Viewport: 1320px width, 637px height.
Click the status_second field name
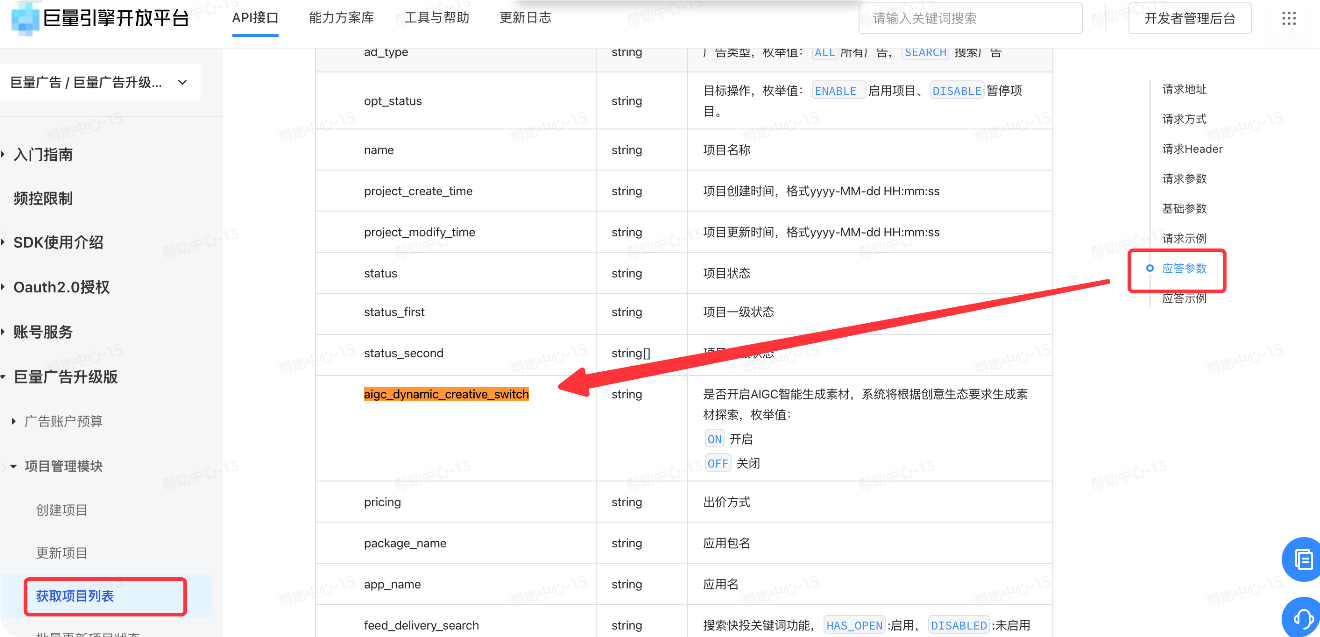[403, 353]
